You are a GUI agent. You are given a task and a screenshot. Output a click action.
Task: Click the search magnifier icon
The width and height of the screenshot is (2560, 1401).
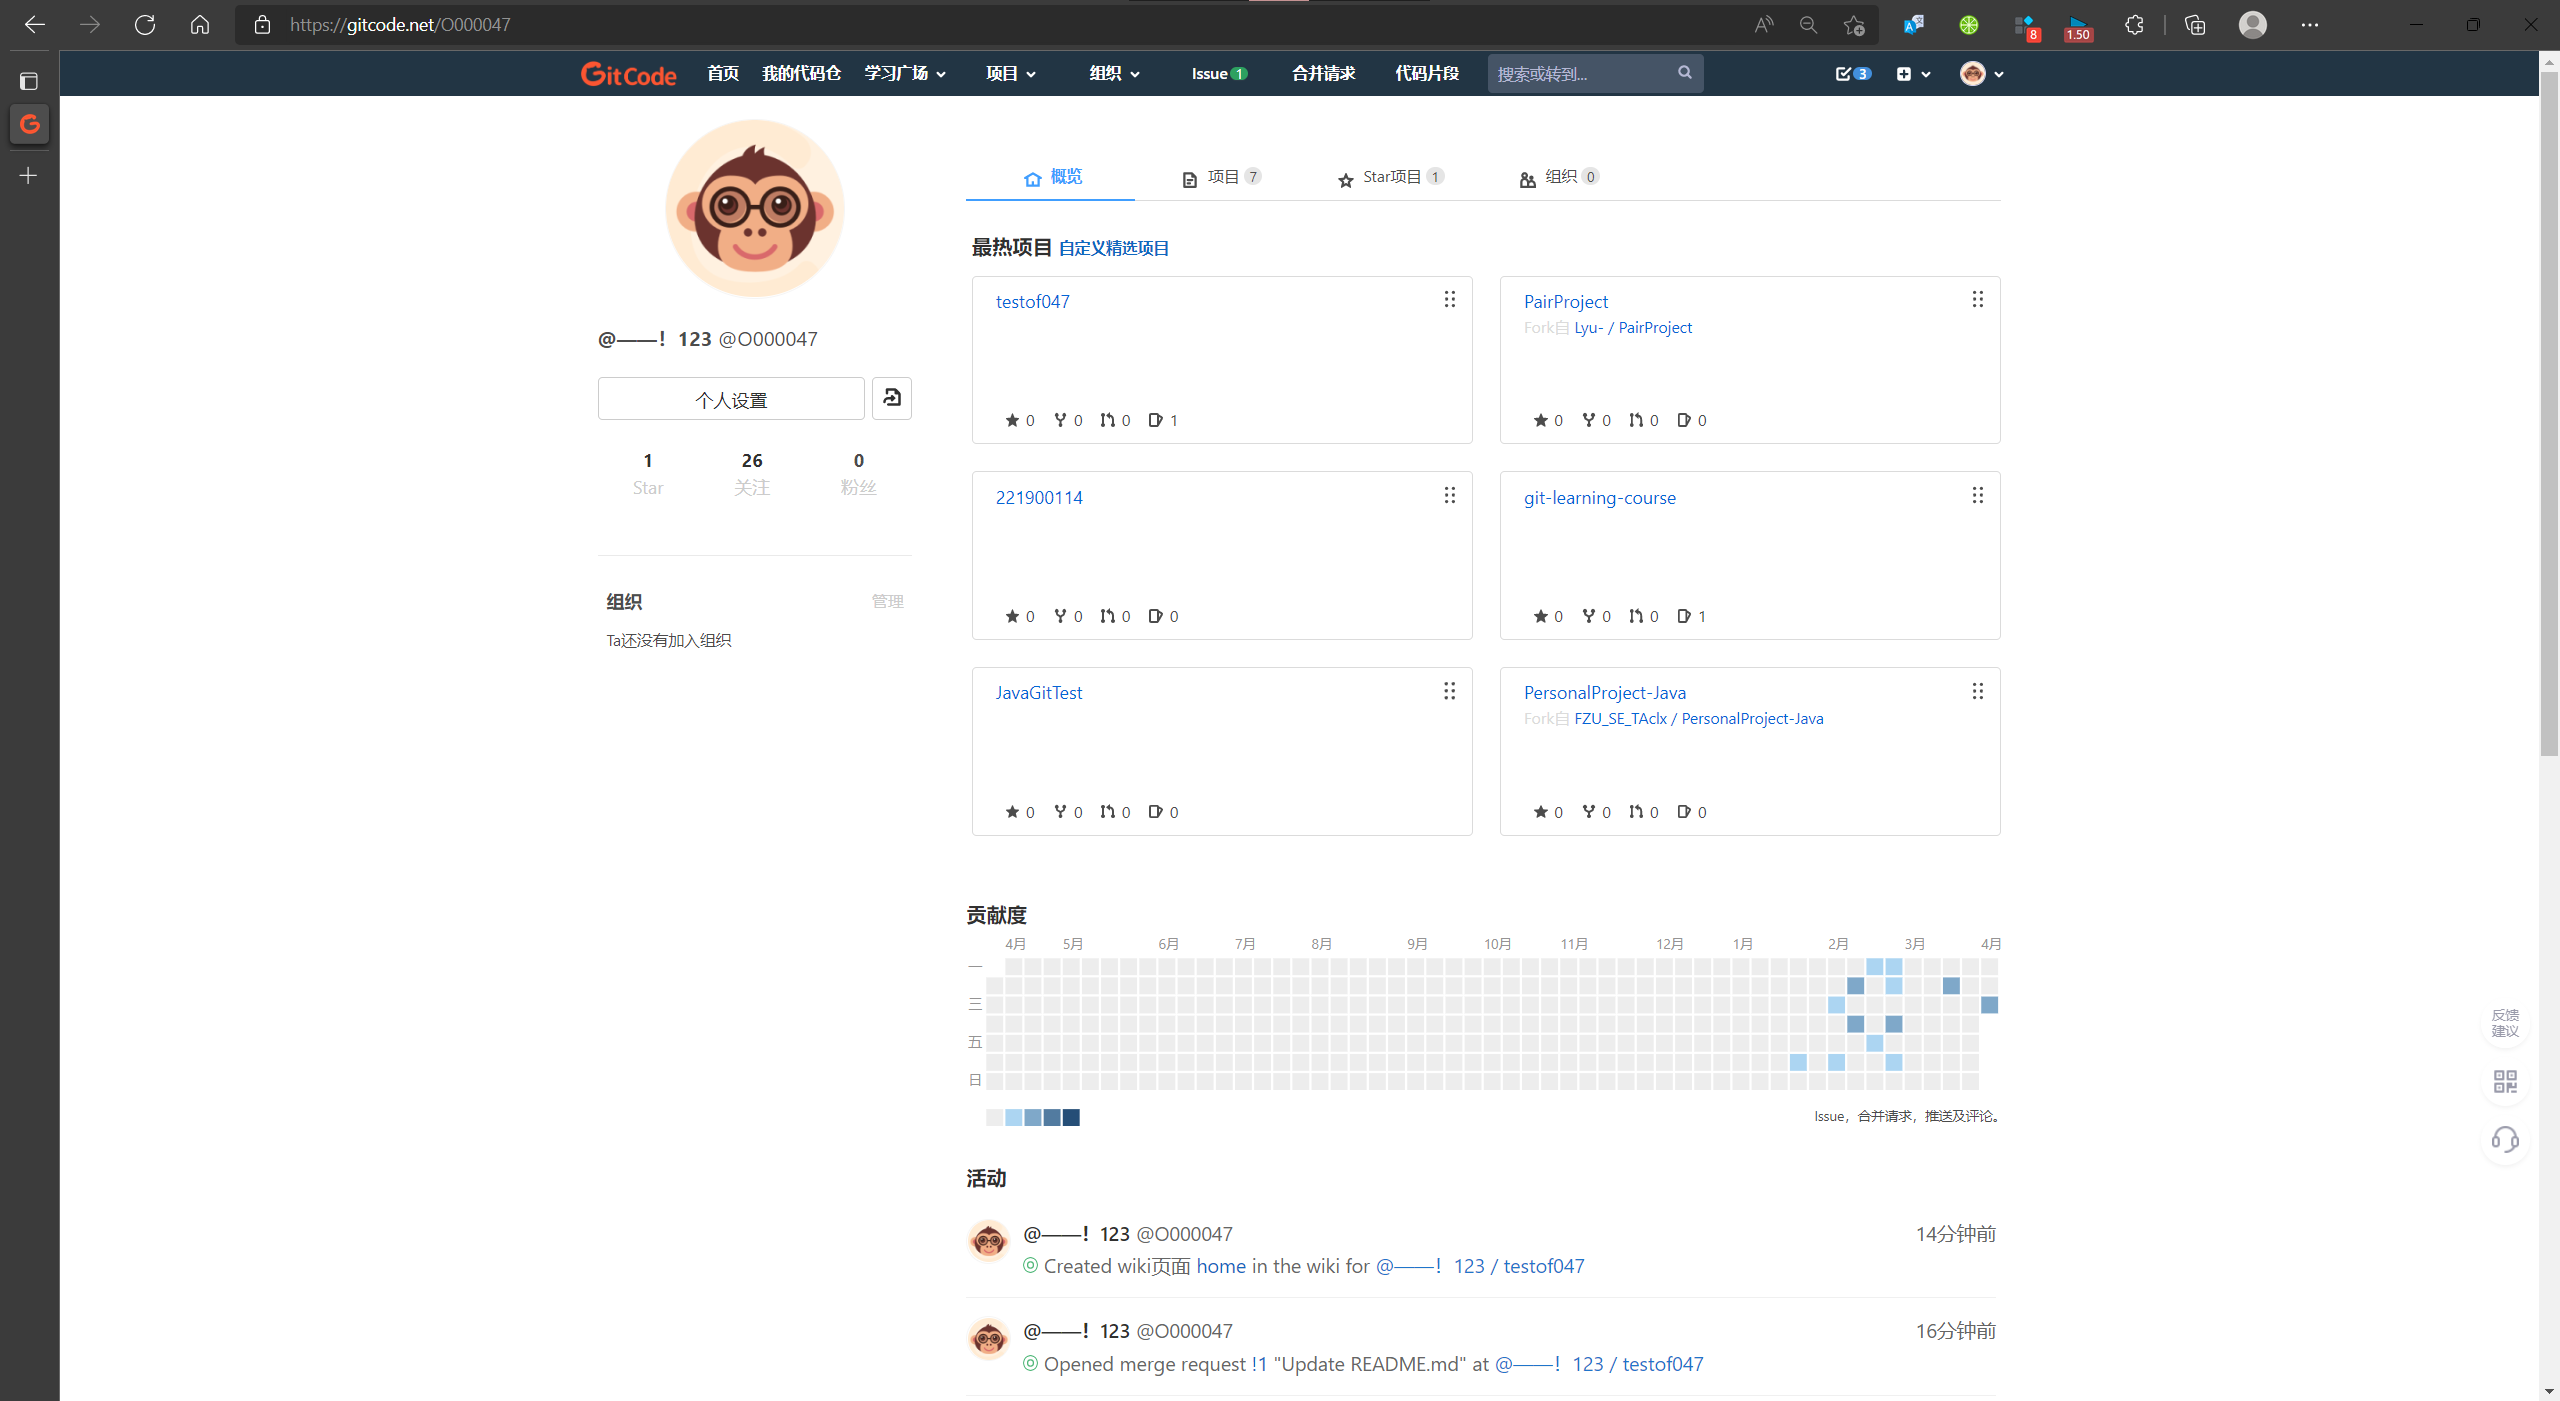pos(1685,73)
